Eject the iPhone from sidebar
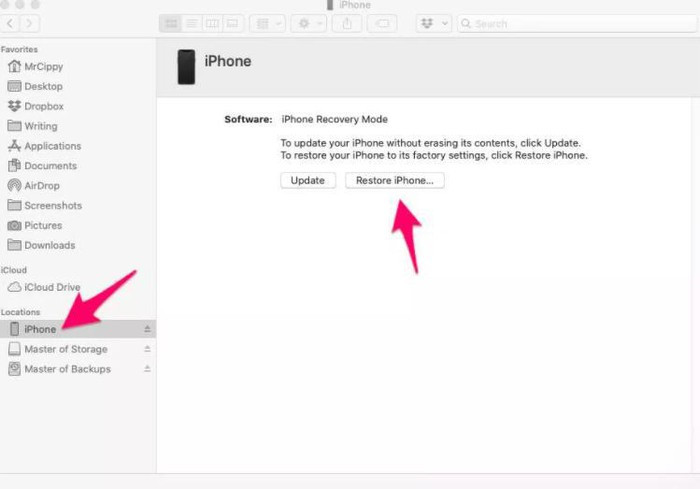 point(147,329)
